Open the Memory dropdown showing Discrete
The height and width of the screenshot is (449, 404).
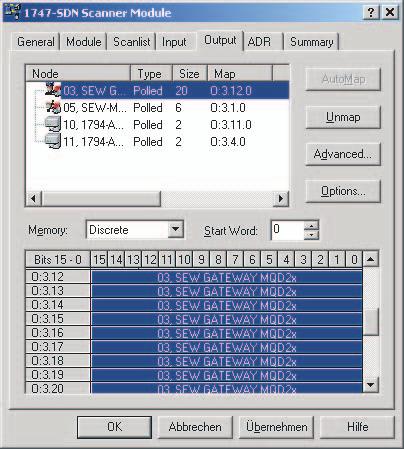pyautogui.click(x=175, y=230)
